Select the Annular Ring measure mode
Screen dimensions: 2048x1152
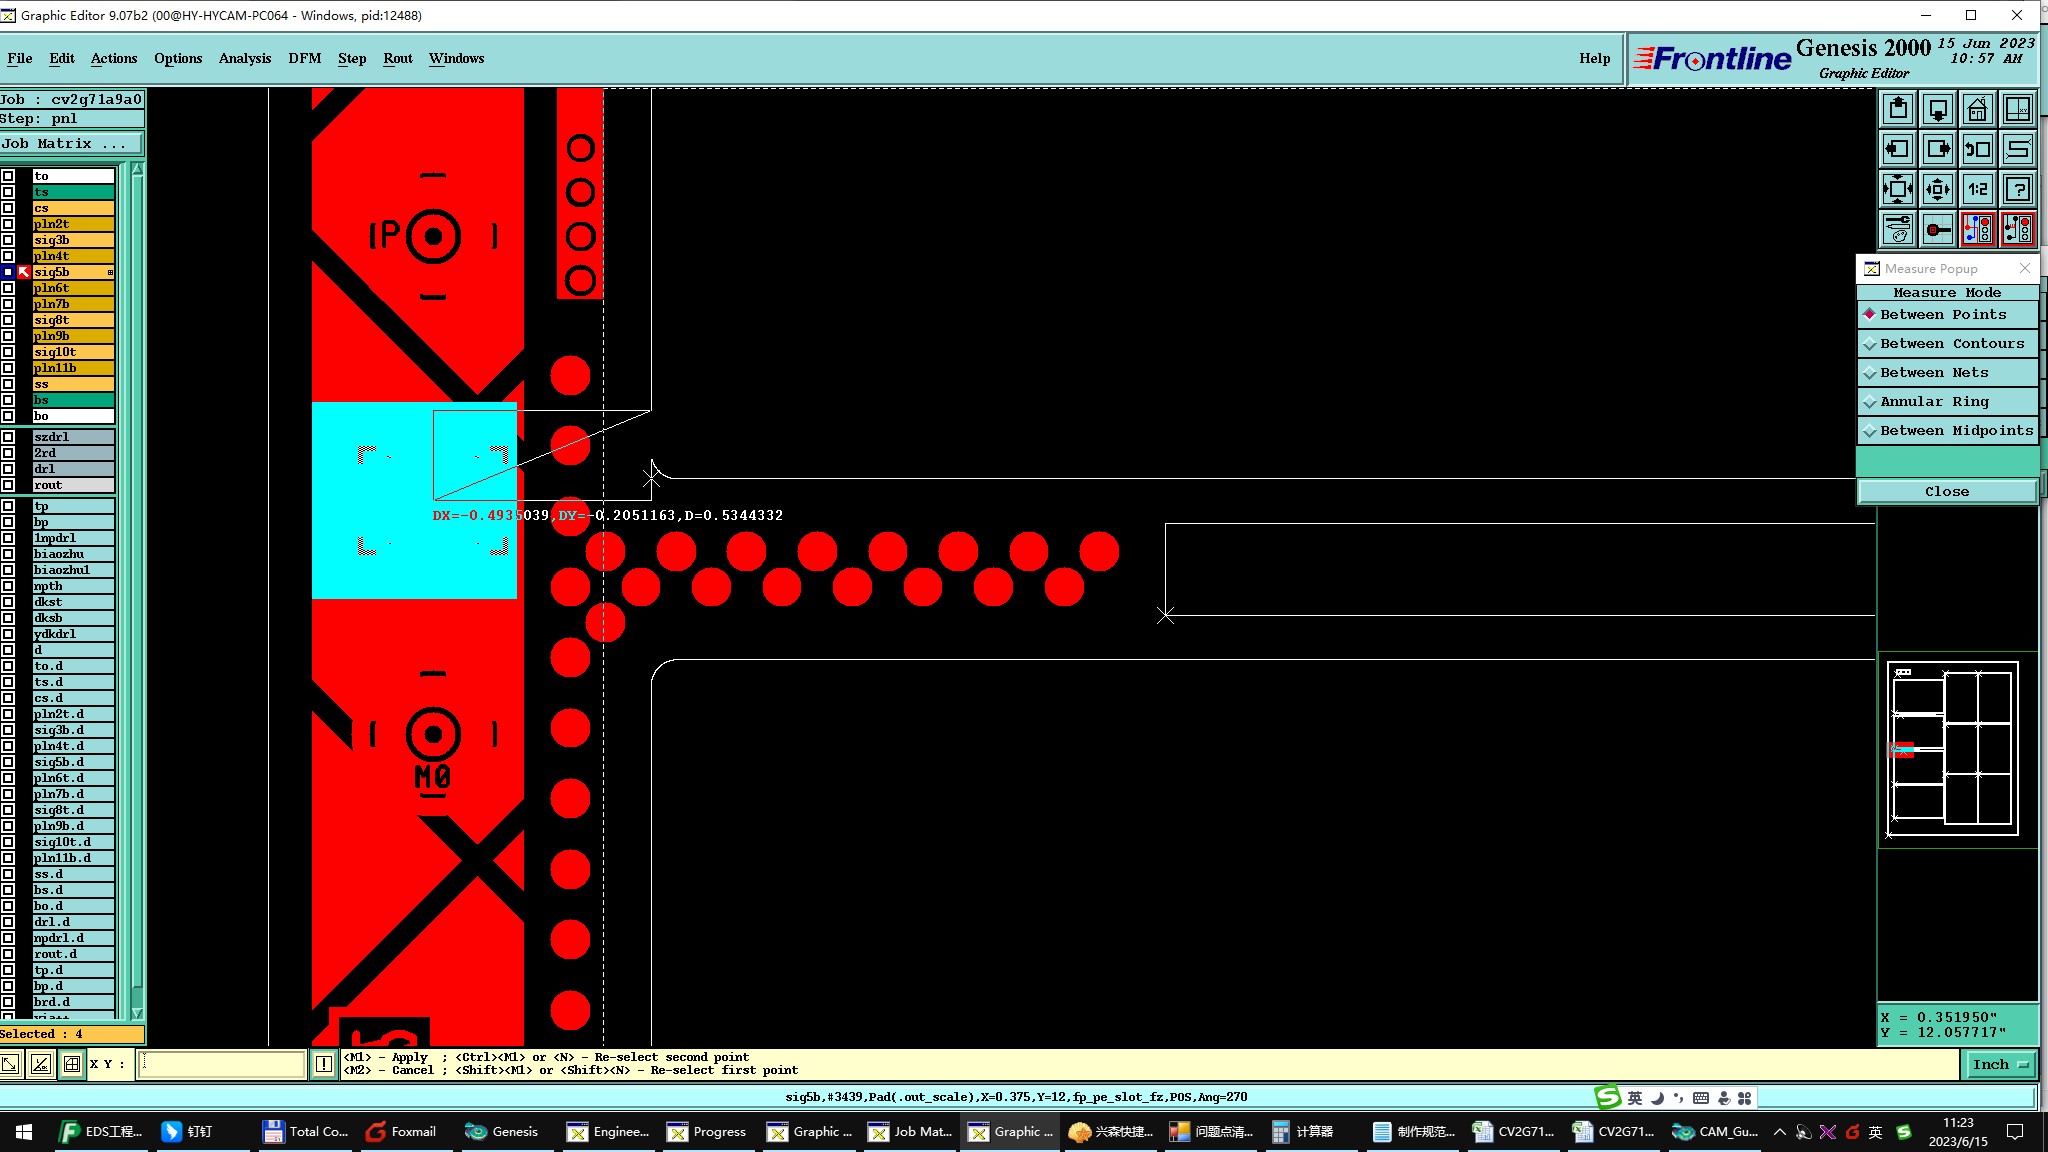[x=1934, y=401]
